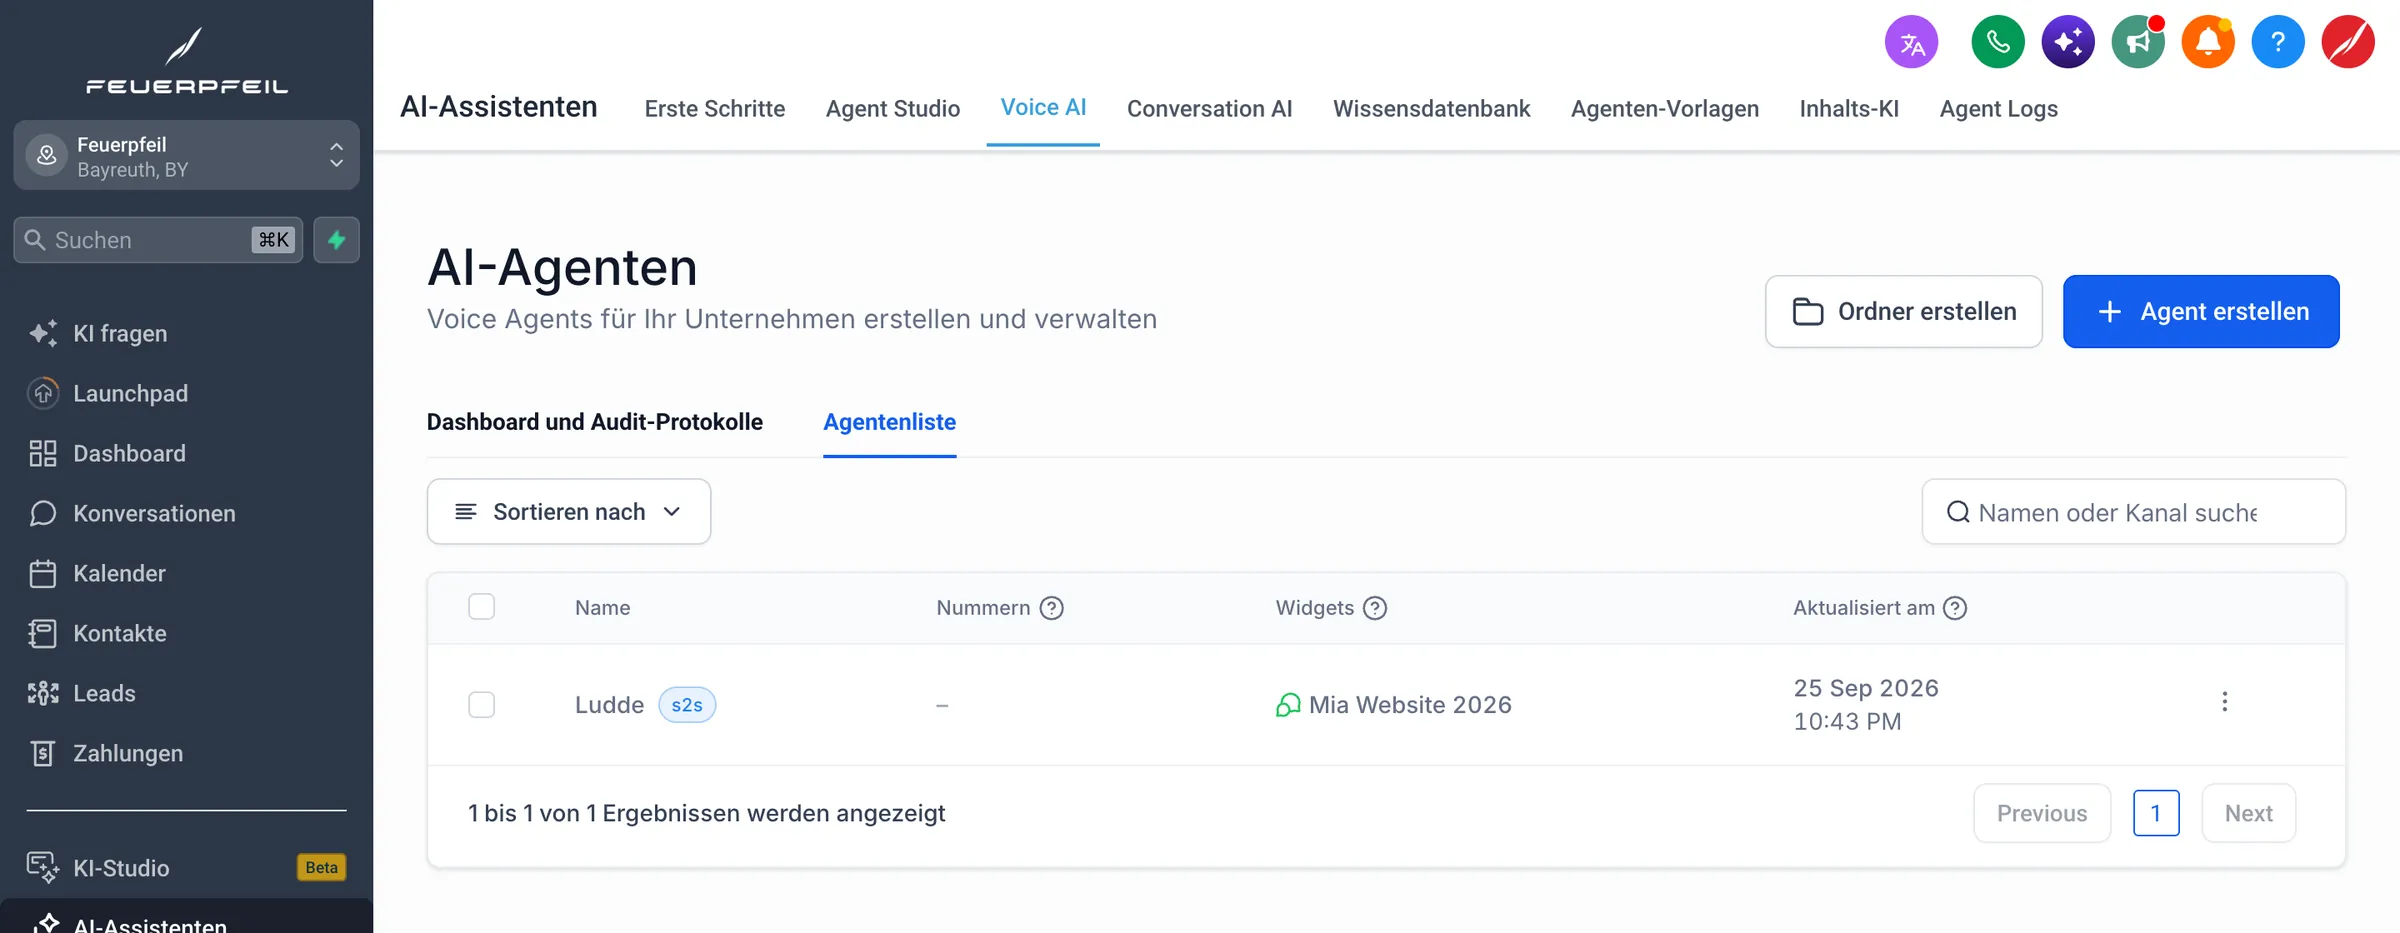
Task: Check the Ludde agent row checkbox
Action: coord(482,705)
